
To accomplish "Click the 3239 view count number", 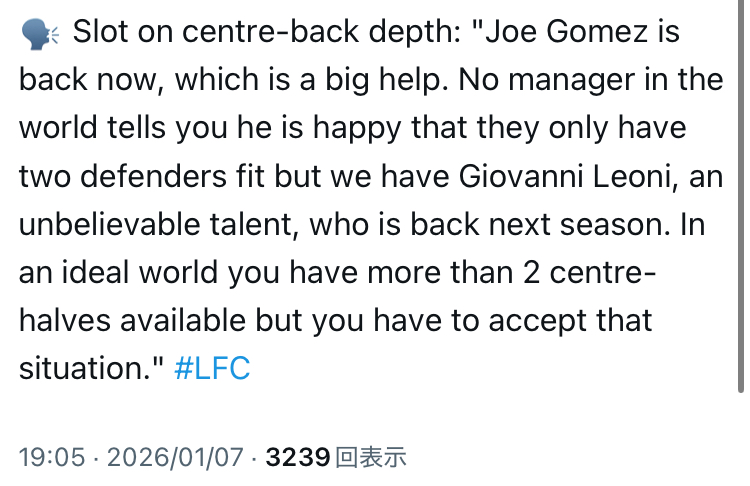I will 298,458.
